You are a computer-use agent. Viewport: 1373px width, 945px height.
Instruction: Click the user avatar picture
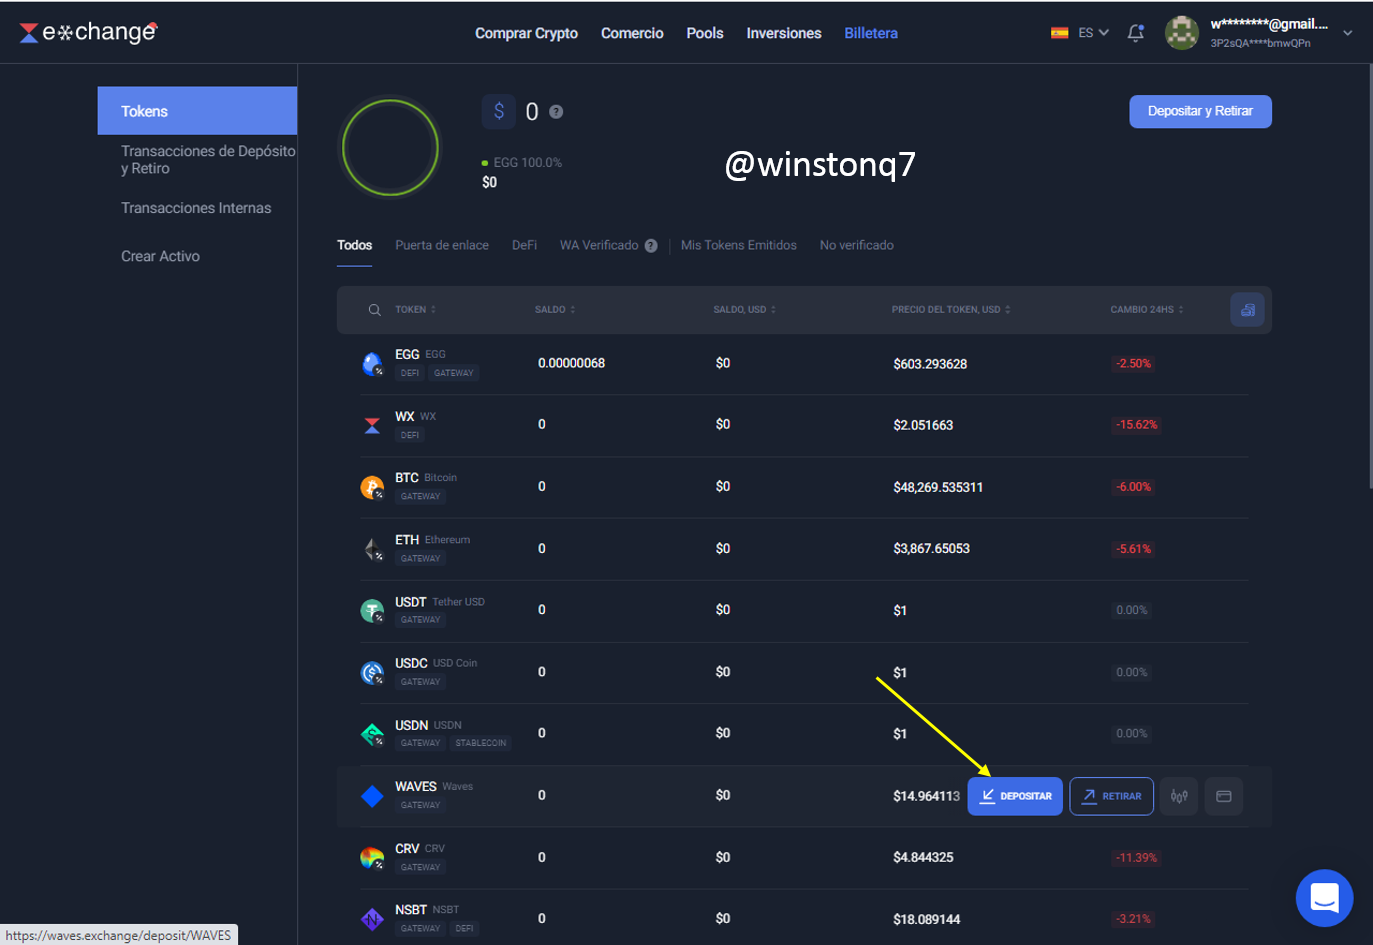[x=1182, y=33]
